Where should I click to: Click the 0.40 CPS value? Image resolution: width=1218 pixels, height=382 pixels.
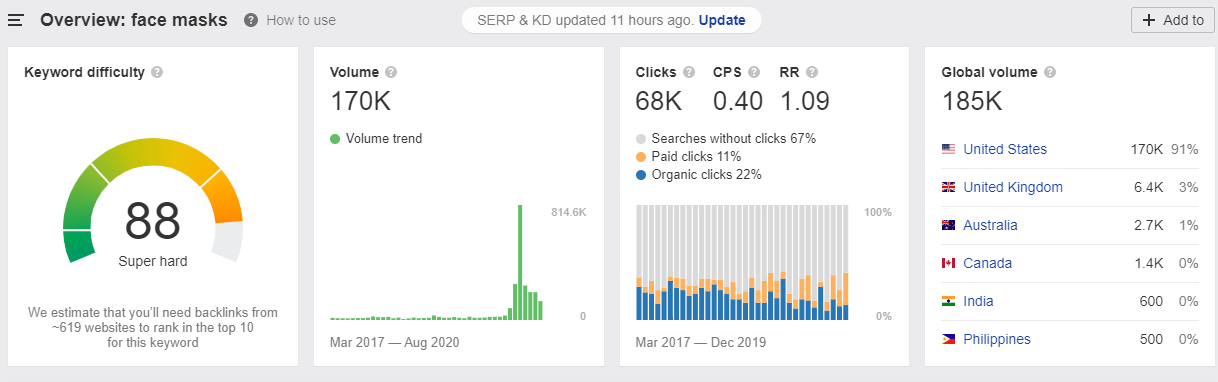click(738, 101)
